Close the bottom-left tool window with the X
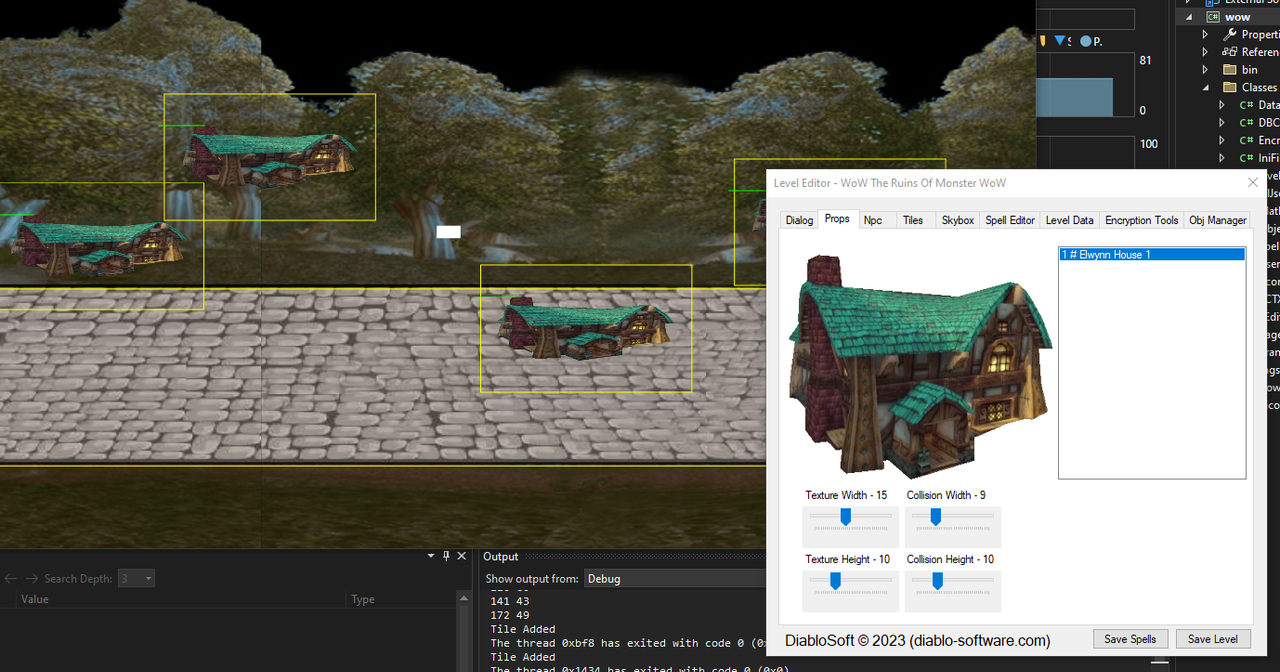The width and height of the screenshot is (1280, 672). click(462, 556)
